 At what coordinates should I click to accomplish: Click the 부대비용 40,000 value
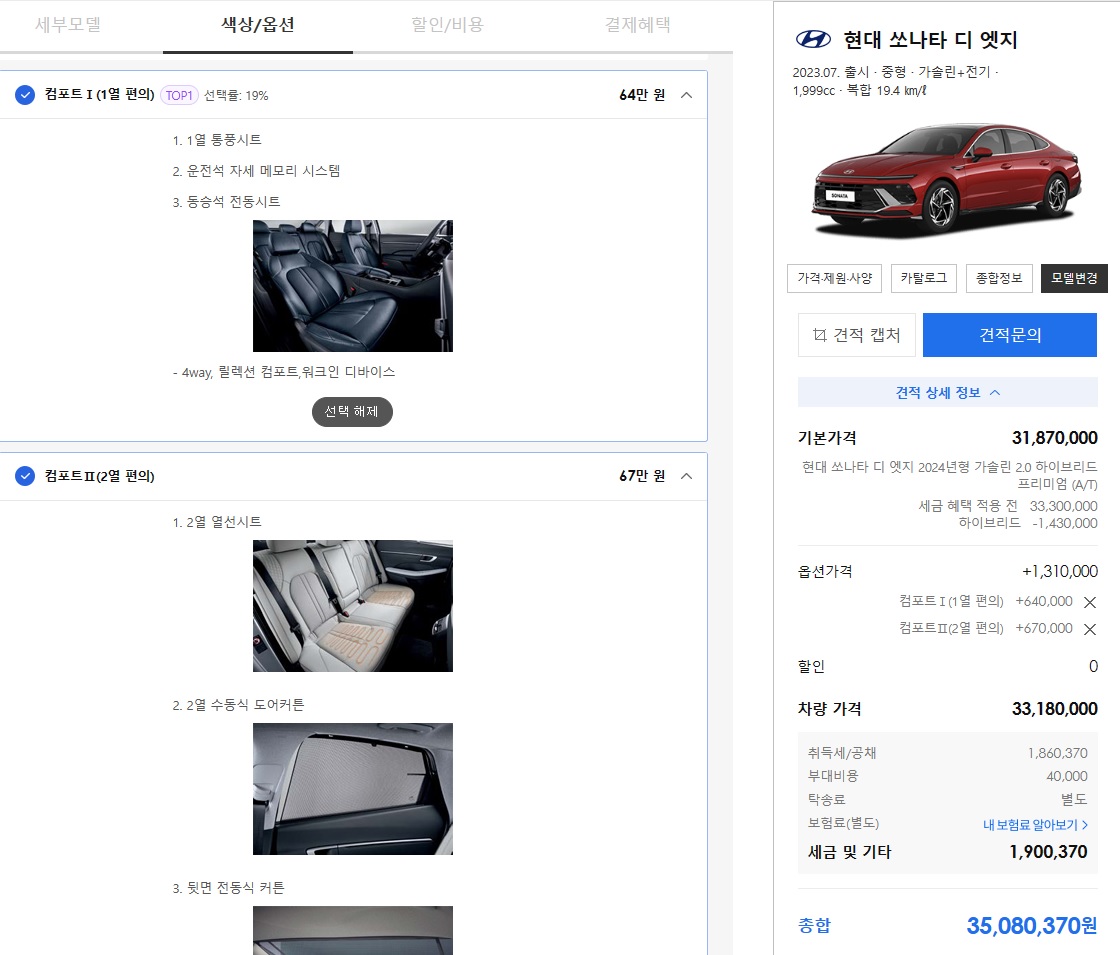(x=1067, y=776)
